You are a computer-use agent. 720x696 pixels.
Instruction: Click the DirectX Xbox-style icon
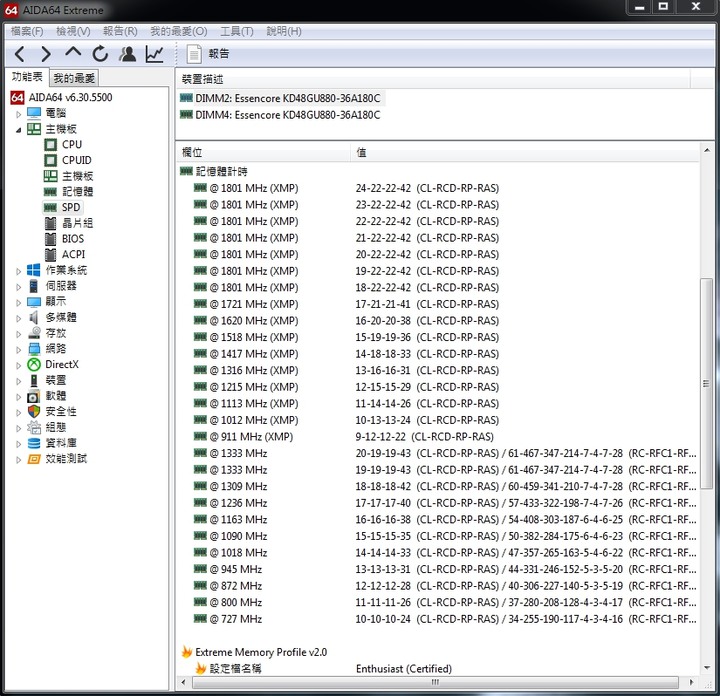[x=34, y=365]
